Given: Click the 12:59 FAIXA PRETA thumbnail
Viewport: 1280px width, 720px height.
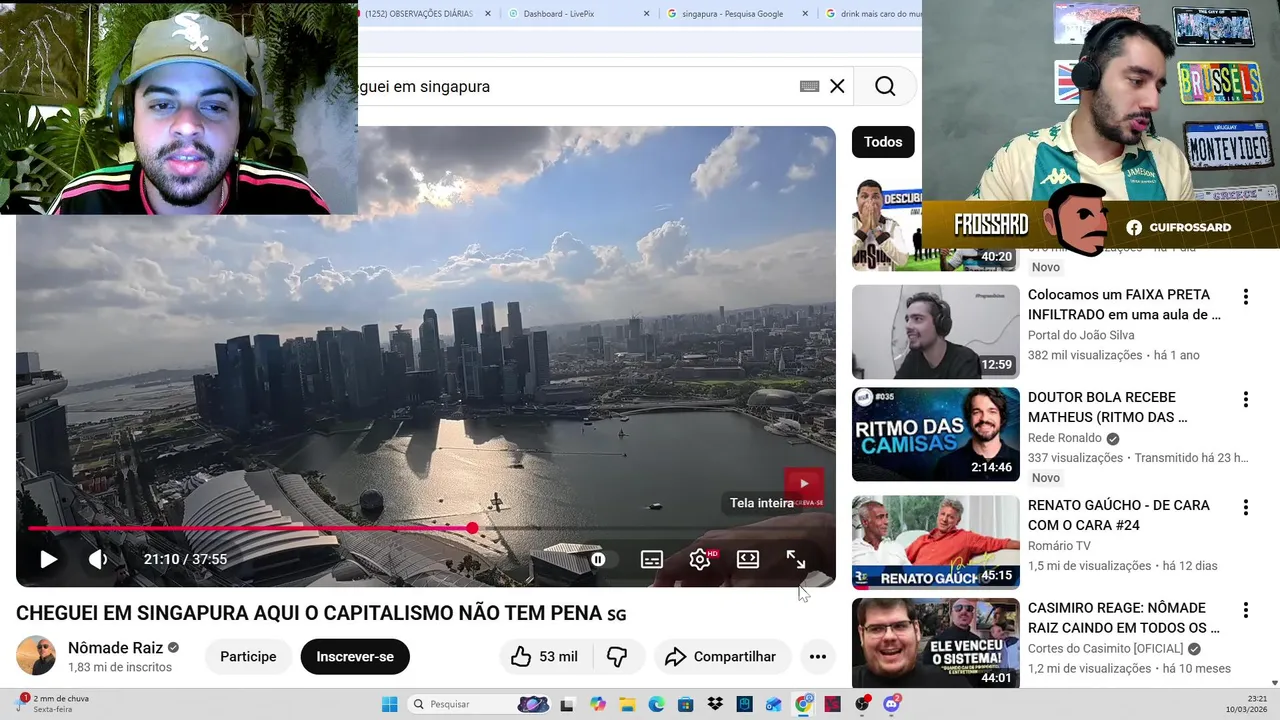Looking at the screenshot, I should [936, 332].
